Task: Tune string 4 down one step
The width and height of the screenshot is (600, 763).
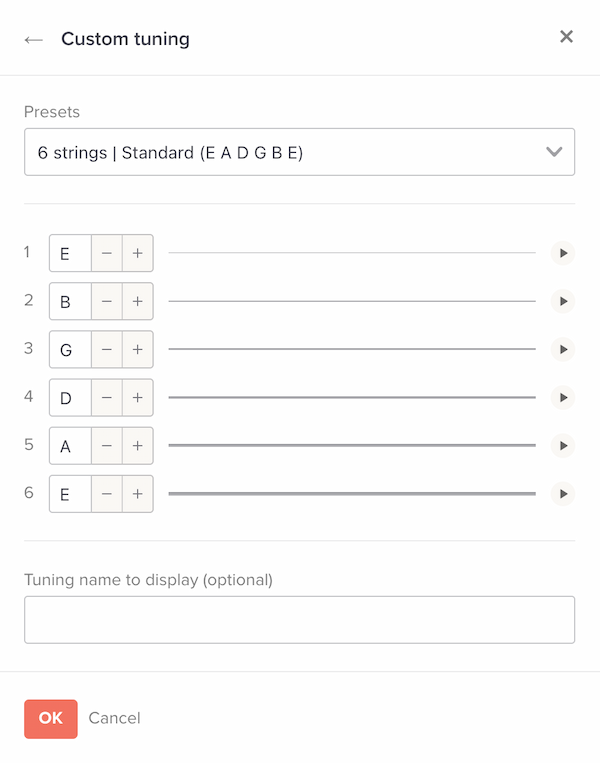Action: pyautogui.click(x=107, y=397)
